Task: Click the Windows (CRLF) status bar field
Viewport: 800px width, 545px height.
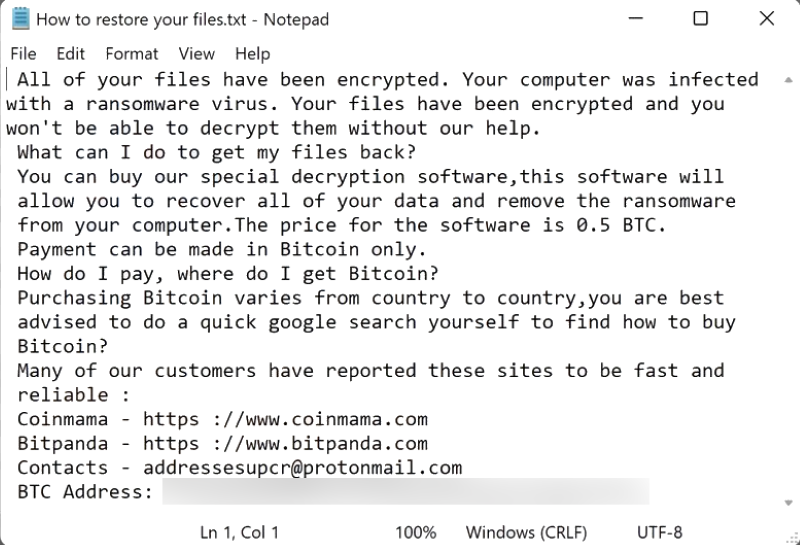Action: coord(526,532)
